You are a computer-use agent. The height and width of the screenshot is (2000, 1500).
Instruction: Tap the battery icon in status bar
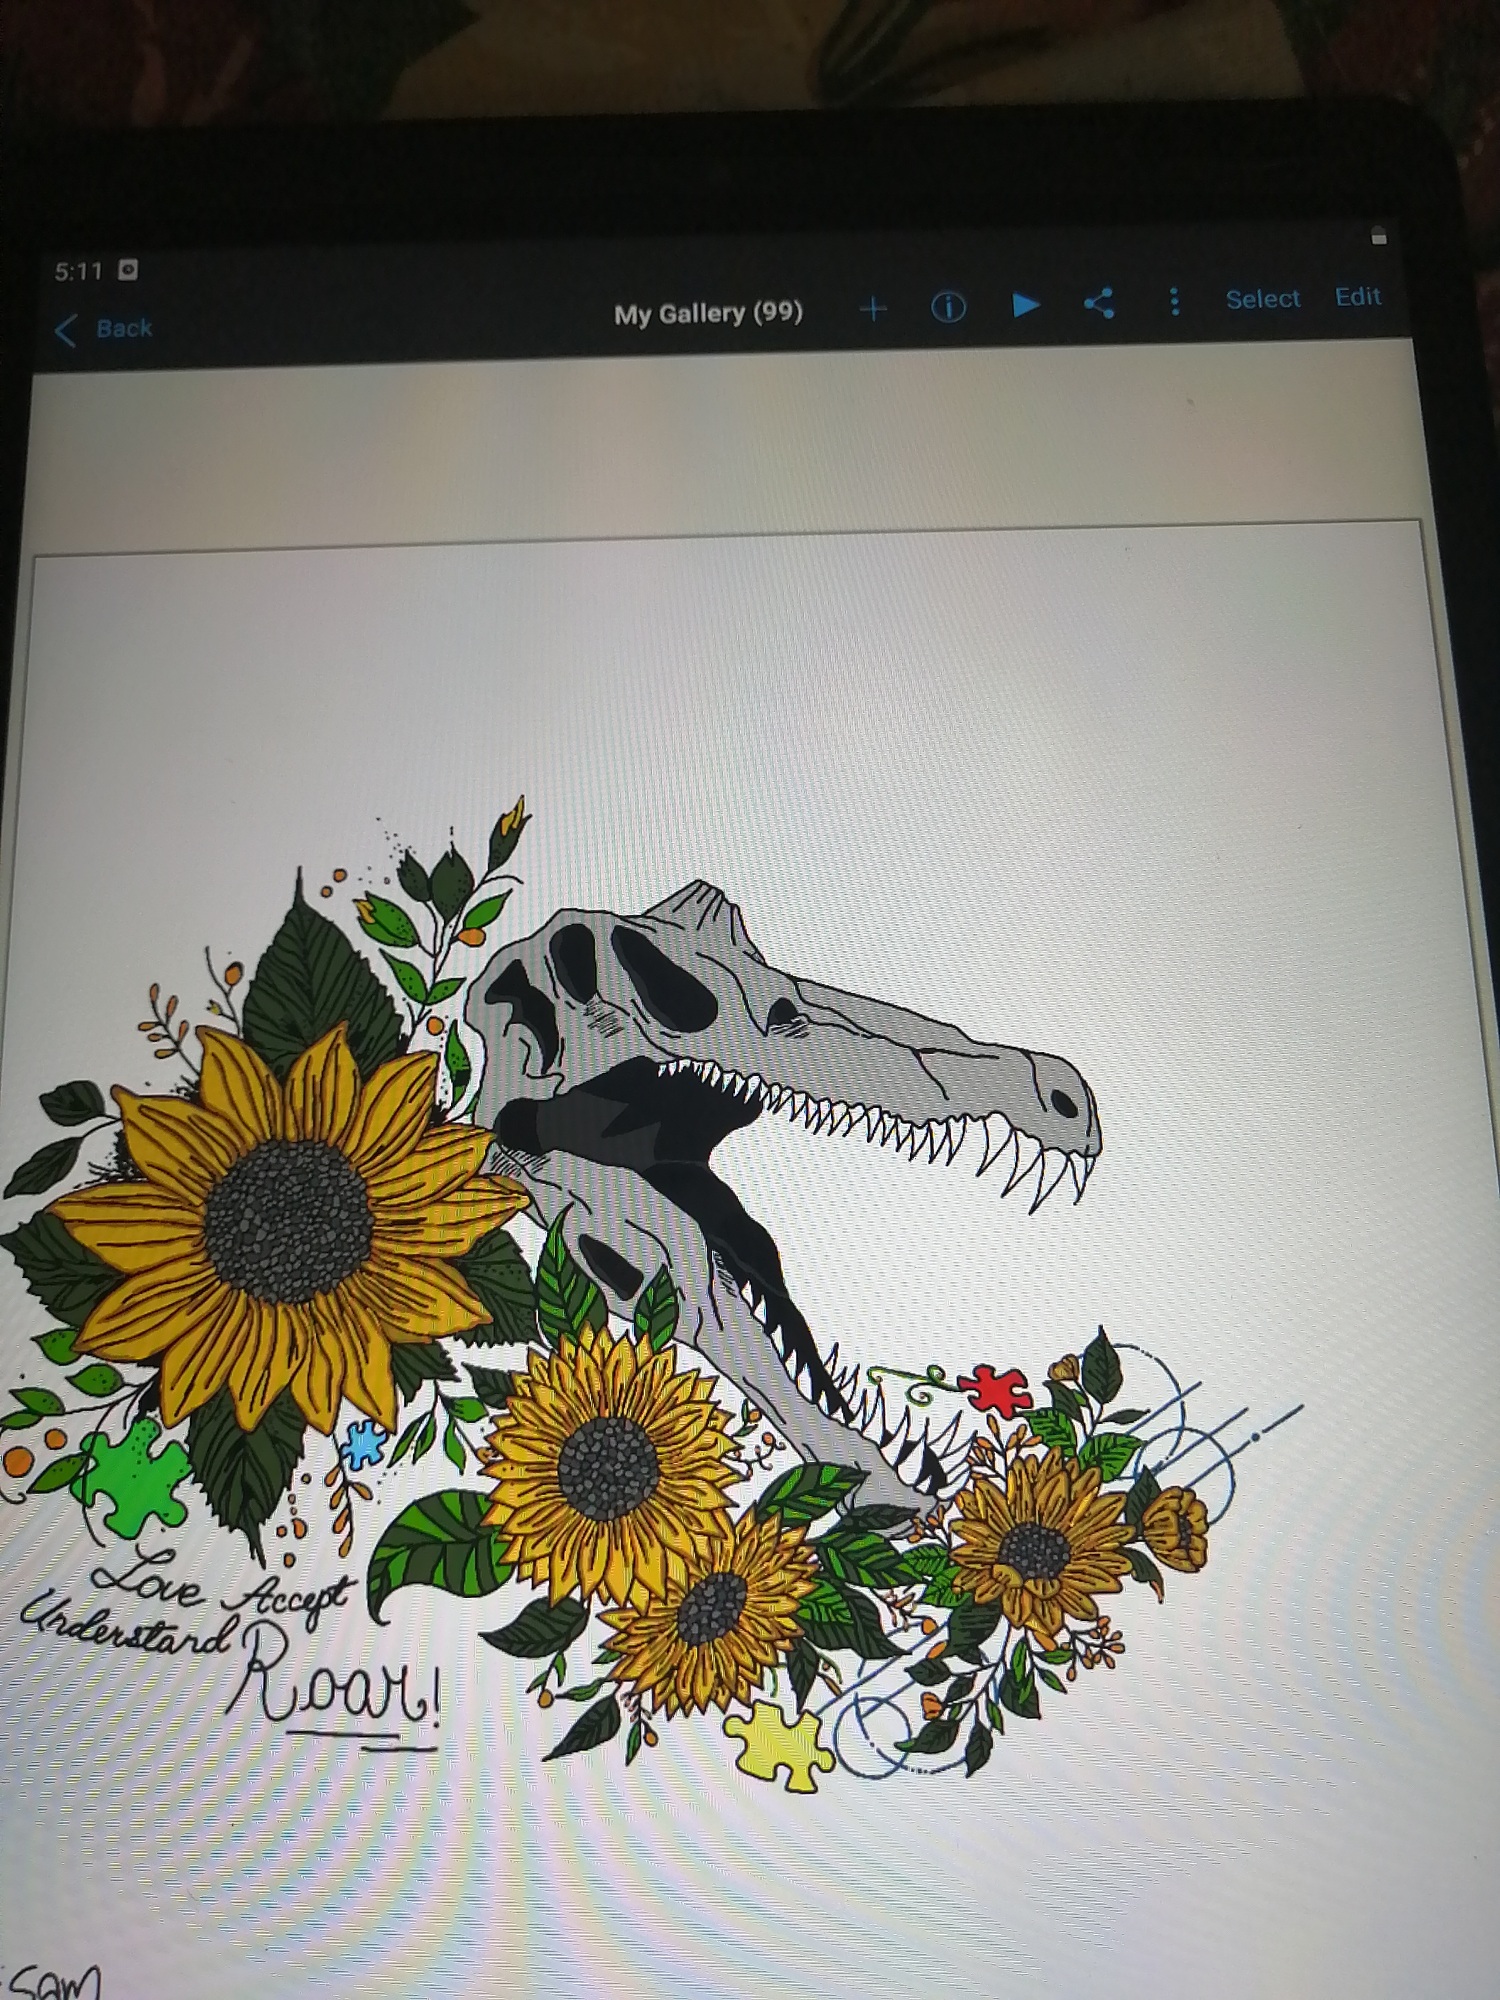(x=1379, y=237)
